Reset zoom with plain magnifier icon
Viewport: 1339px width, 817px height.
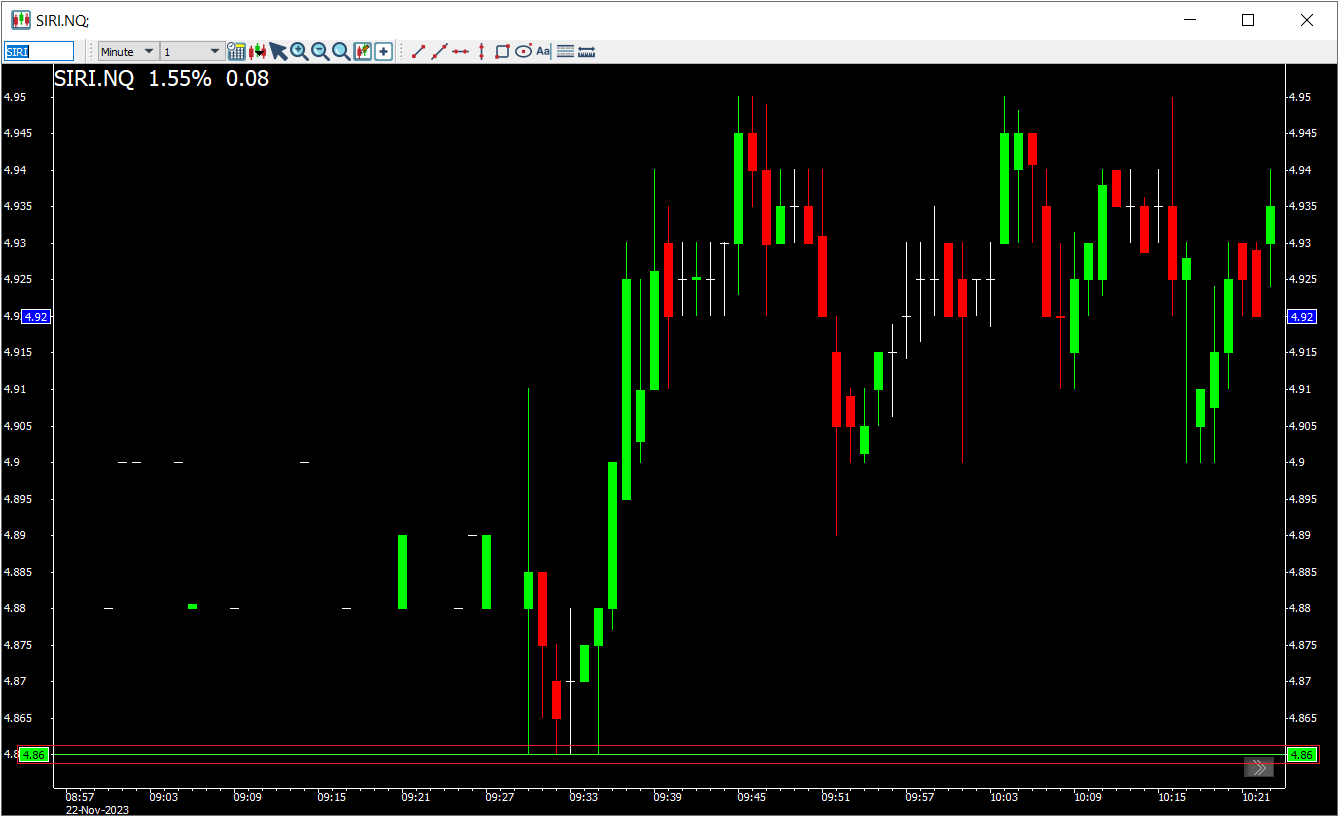tap(341, 51)
